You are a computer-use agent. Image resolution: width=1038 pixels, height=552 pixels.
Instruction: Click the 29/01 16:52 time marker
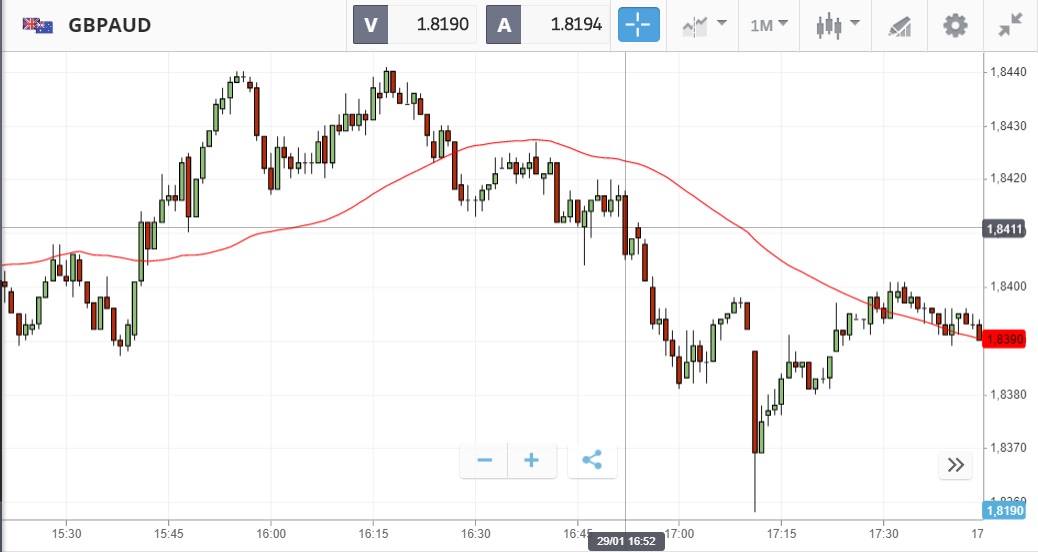click(x=625, y=541)
